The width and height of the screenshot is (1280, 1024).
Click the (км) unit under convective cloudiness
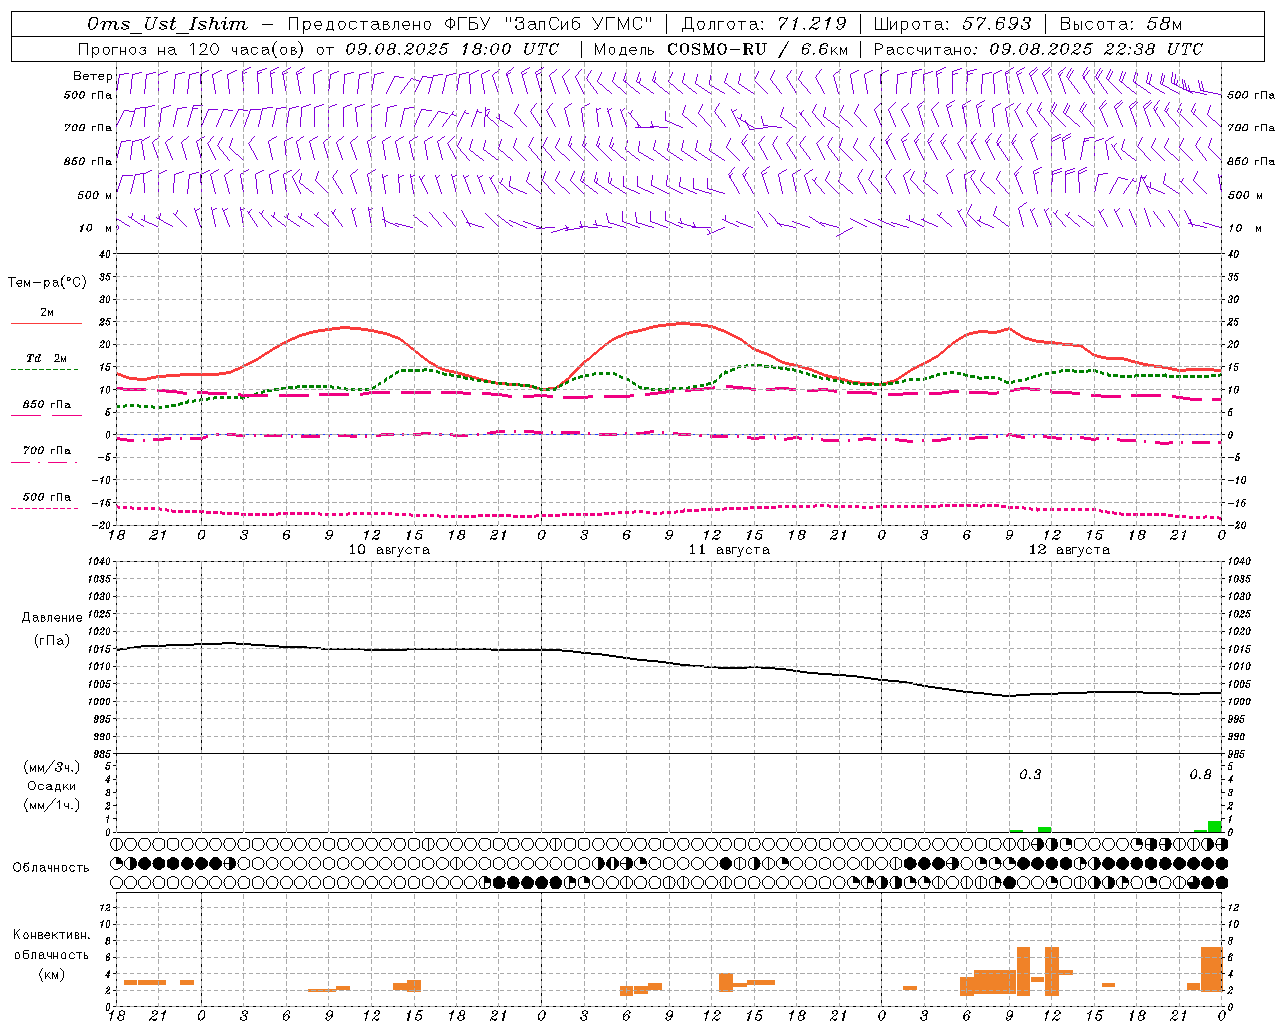51,974
